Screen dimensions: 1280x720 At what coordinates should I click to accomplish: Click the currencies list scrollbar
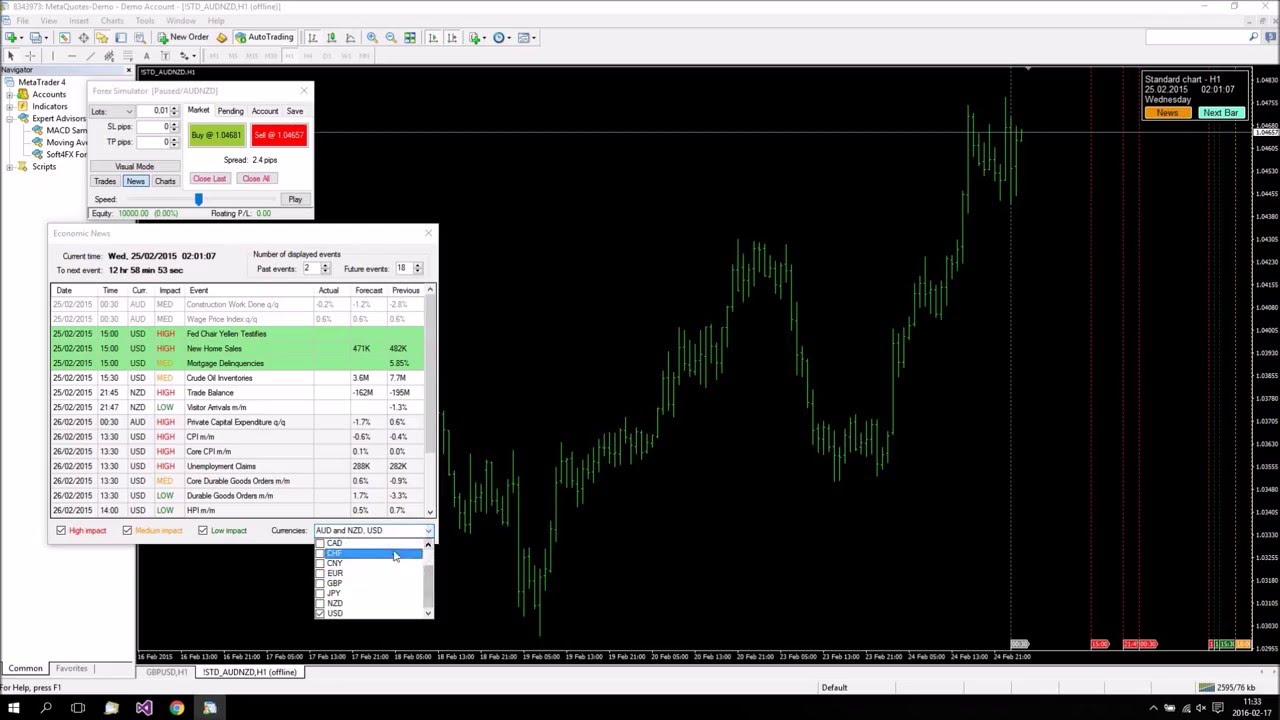(x=428, y=580)
